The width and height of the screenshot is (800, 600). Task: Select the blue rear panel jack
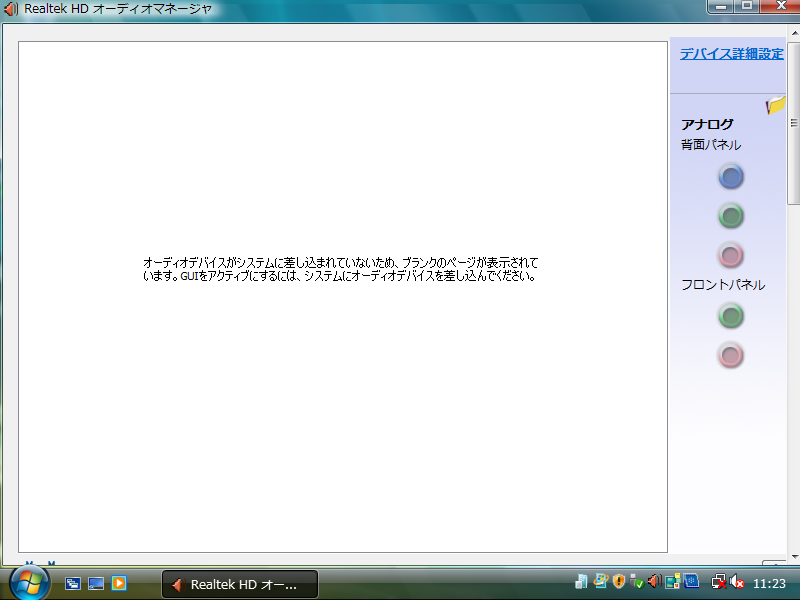click(731, 177)
